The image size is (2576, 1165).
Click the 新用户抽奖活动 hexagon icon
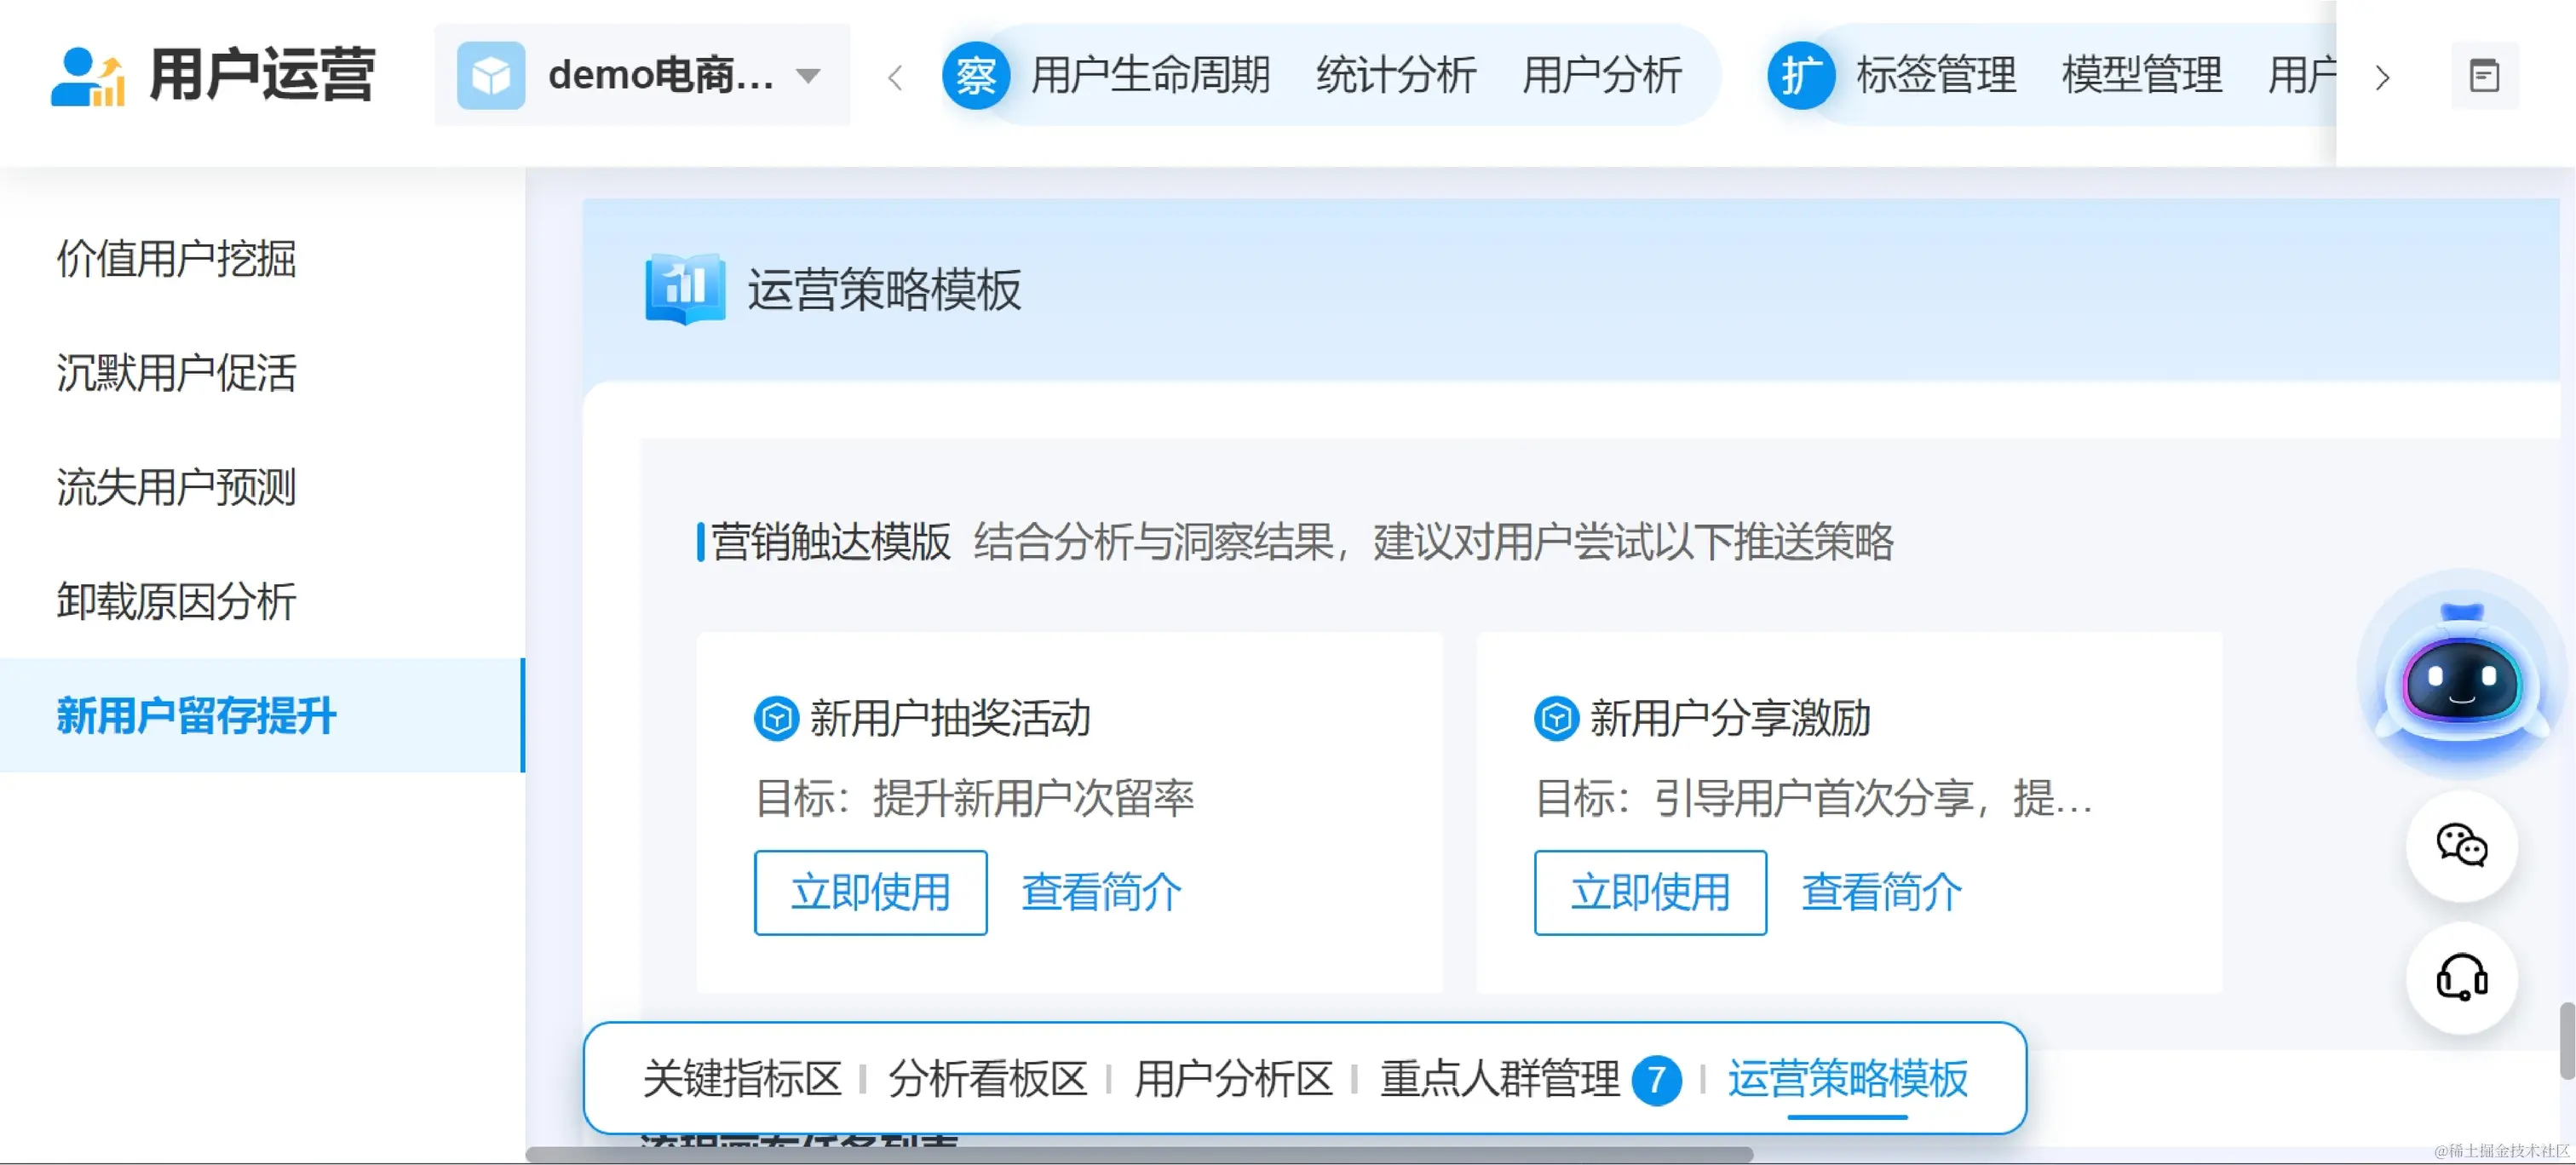776,718
